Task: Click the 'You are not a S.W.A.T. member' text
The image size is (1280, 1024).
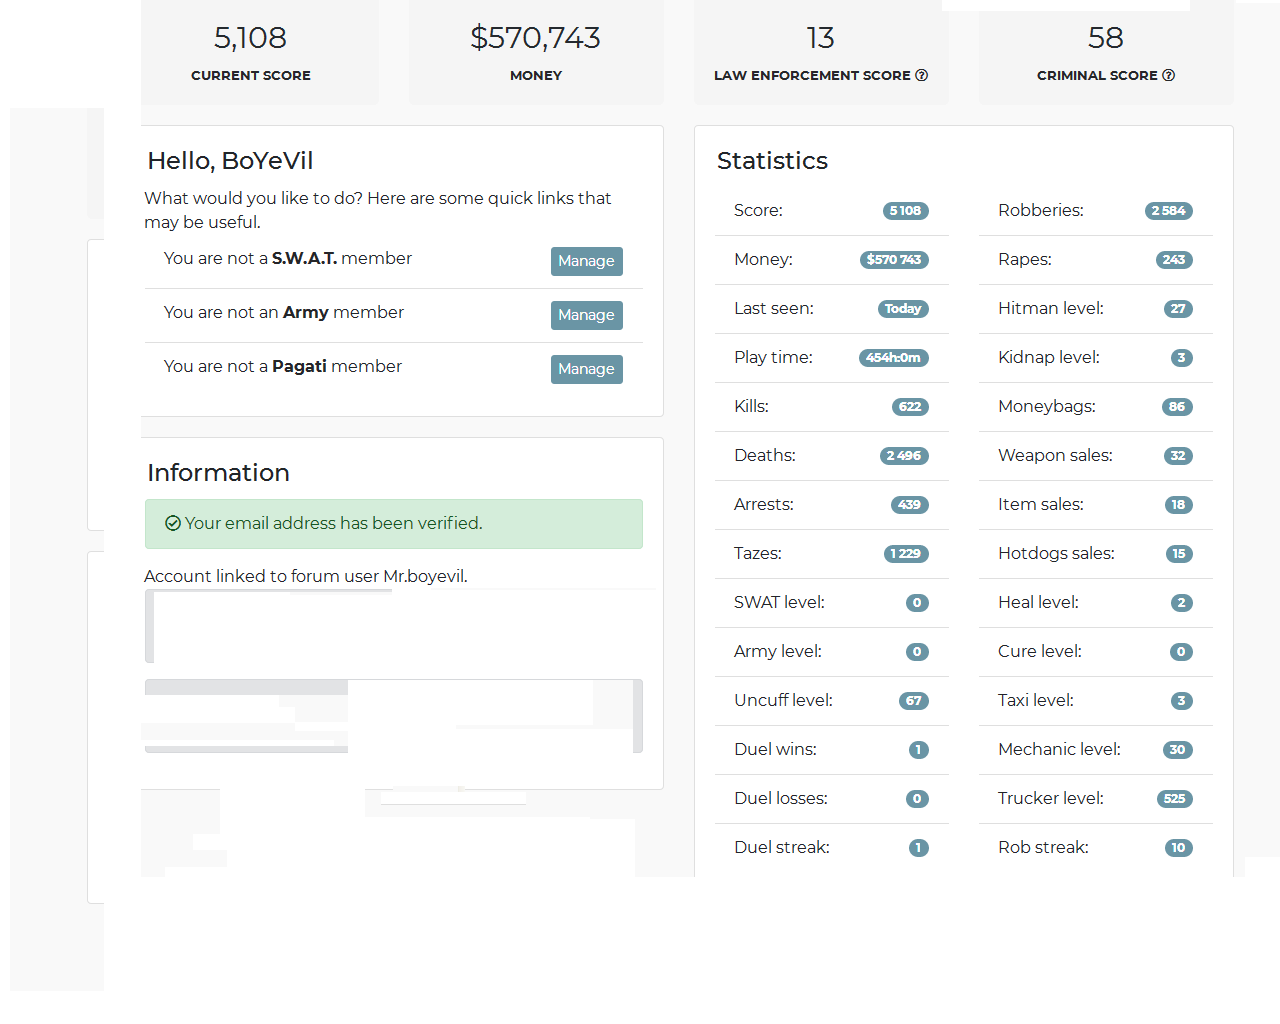Action: 288,258
